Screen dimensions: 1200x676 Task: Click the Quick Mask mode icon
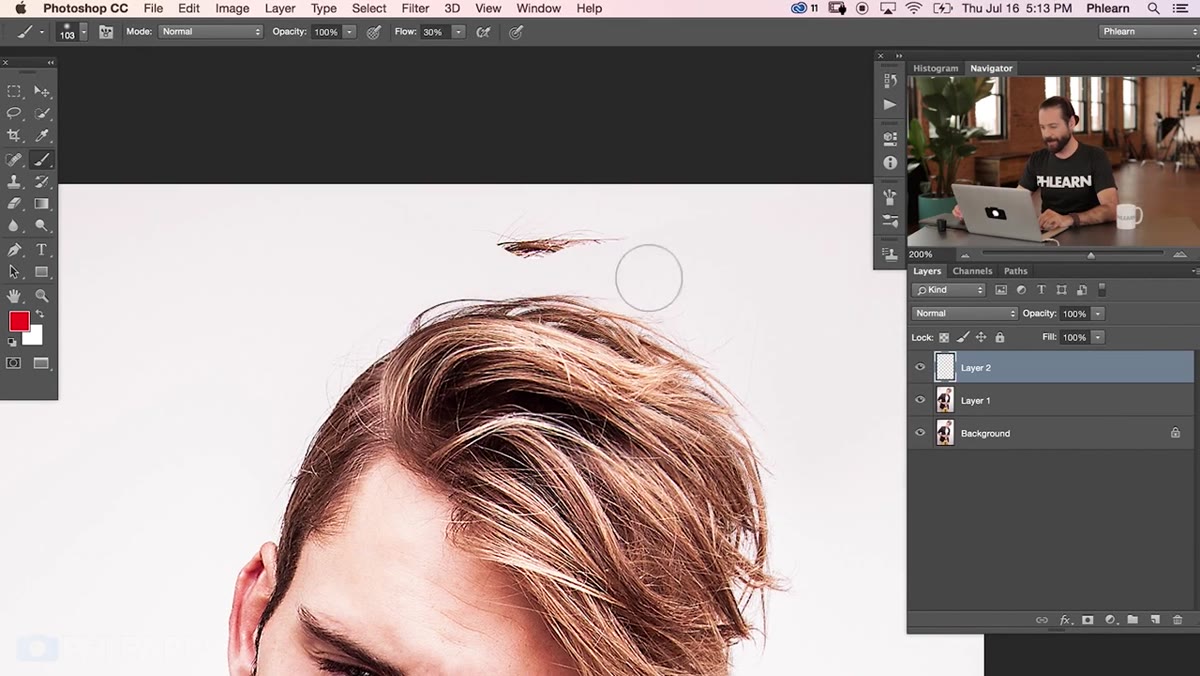(14, 363)
